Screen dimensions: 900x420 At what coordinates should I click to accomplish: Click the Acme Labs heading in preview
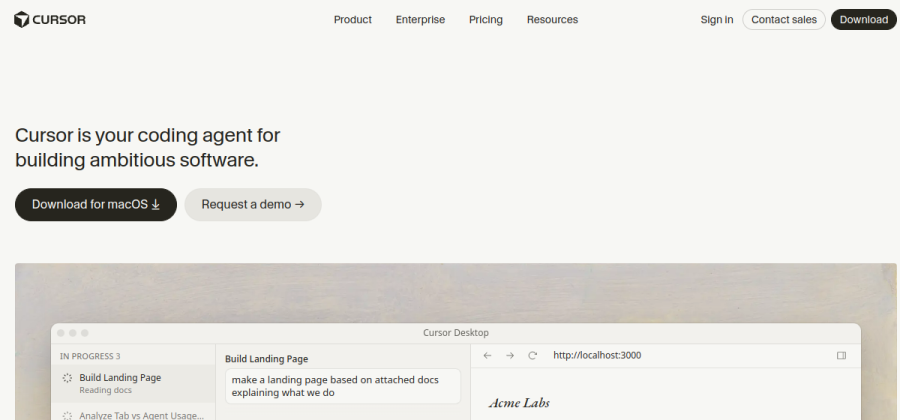[519, 403]
